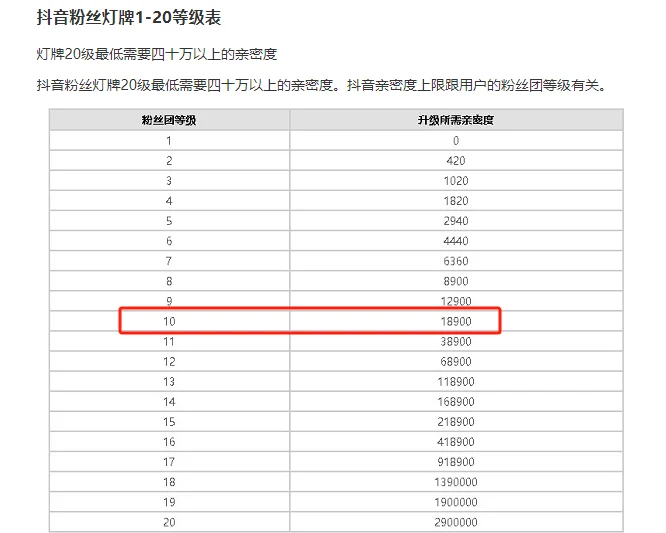Select the level cell 12
666x533 pixels.
tap(169, 362)
